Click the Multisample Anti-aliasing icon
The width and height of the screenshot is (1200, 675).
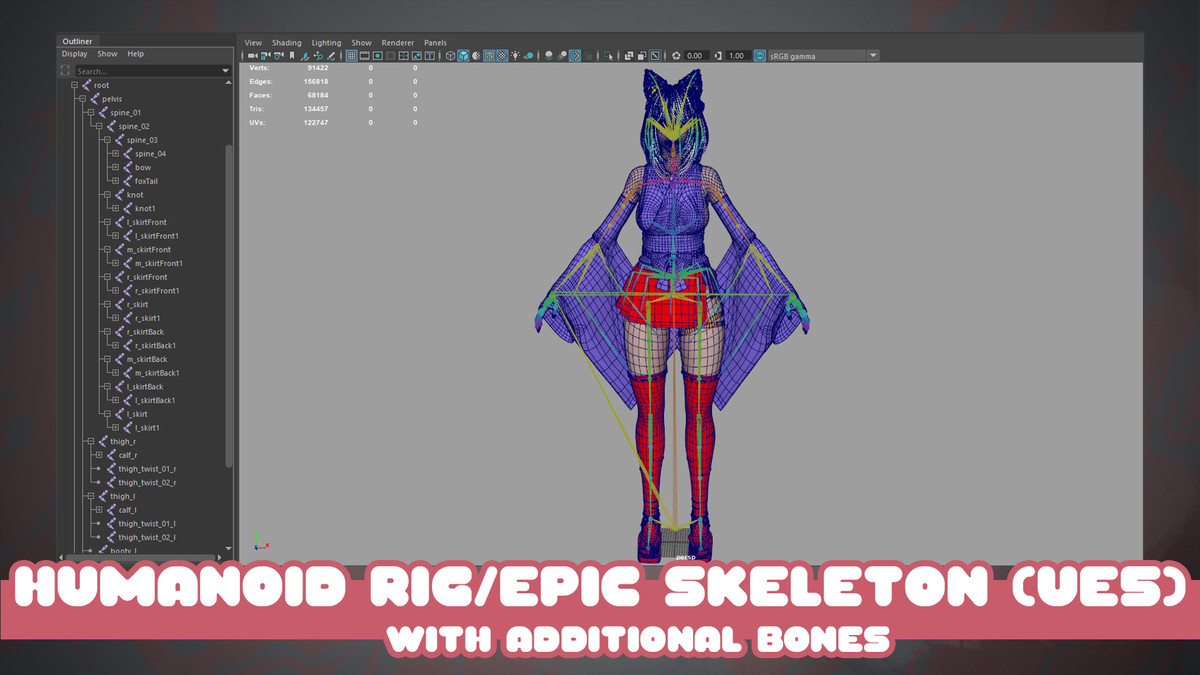tap(575, 56)
